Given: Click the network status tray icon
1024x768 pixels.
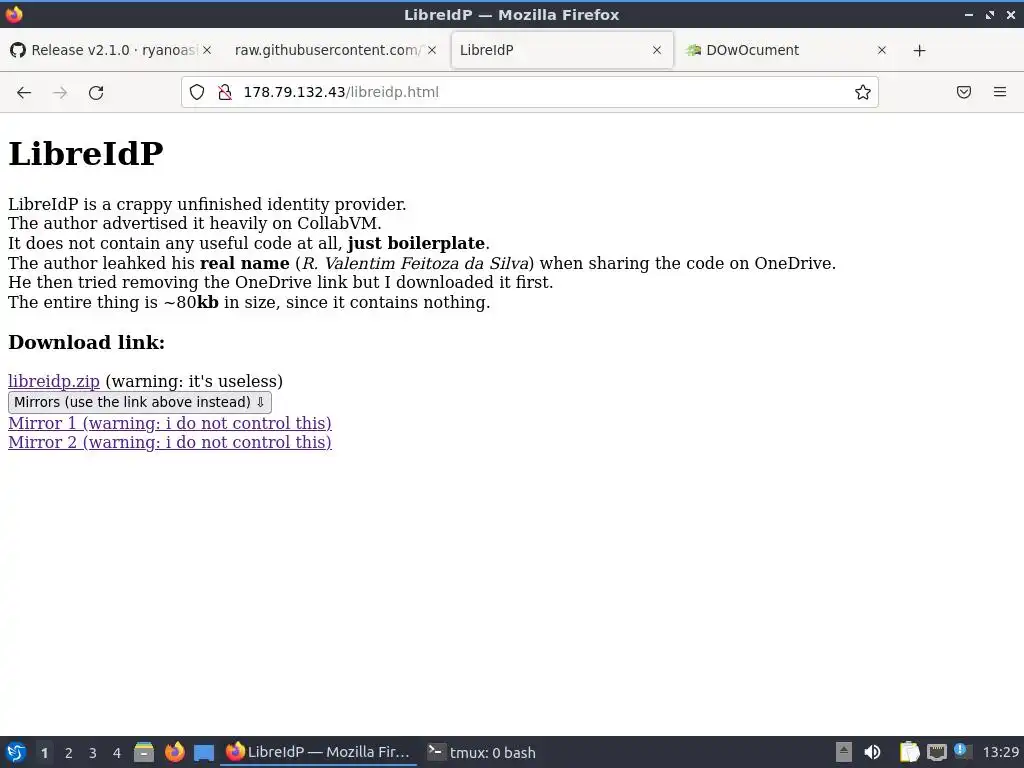Looking at the screenshot, I should click(936, 752).
